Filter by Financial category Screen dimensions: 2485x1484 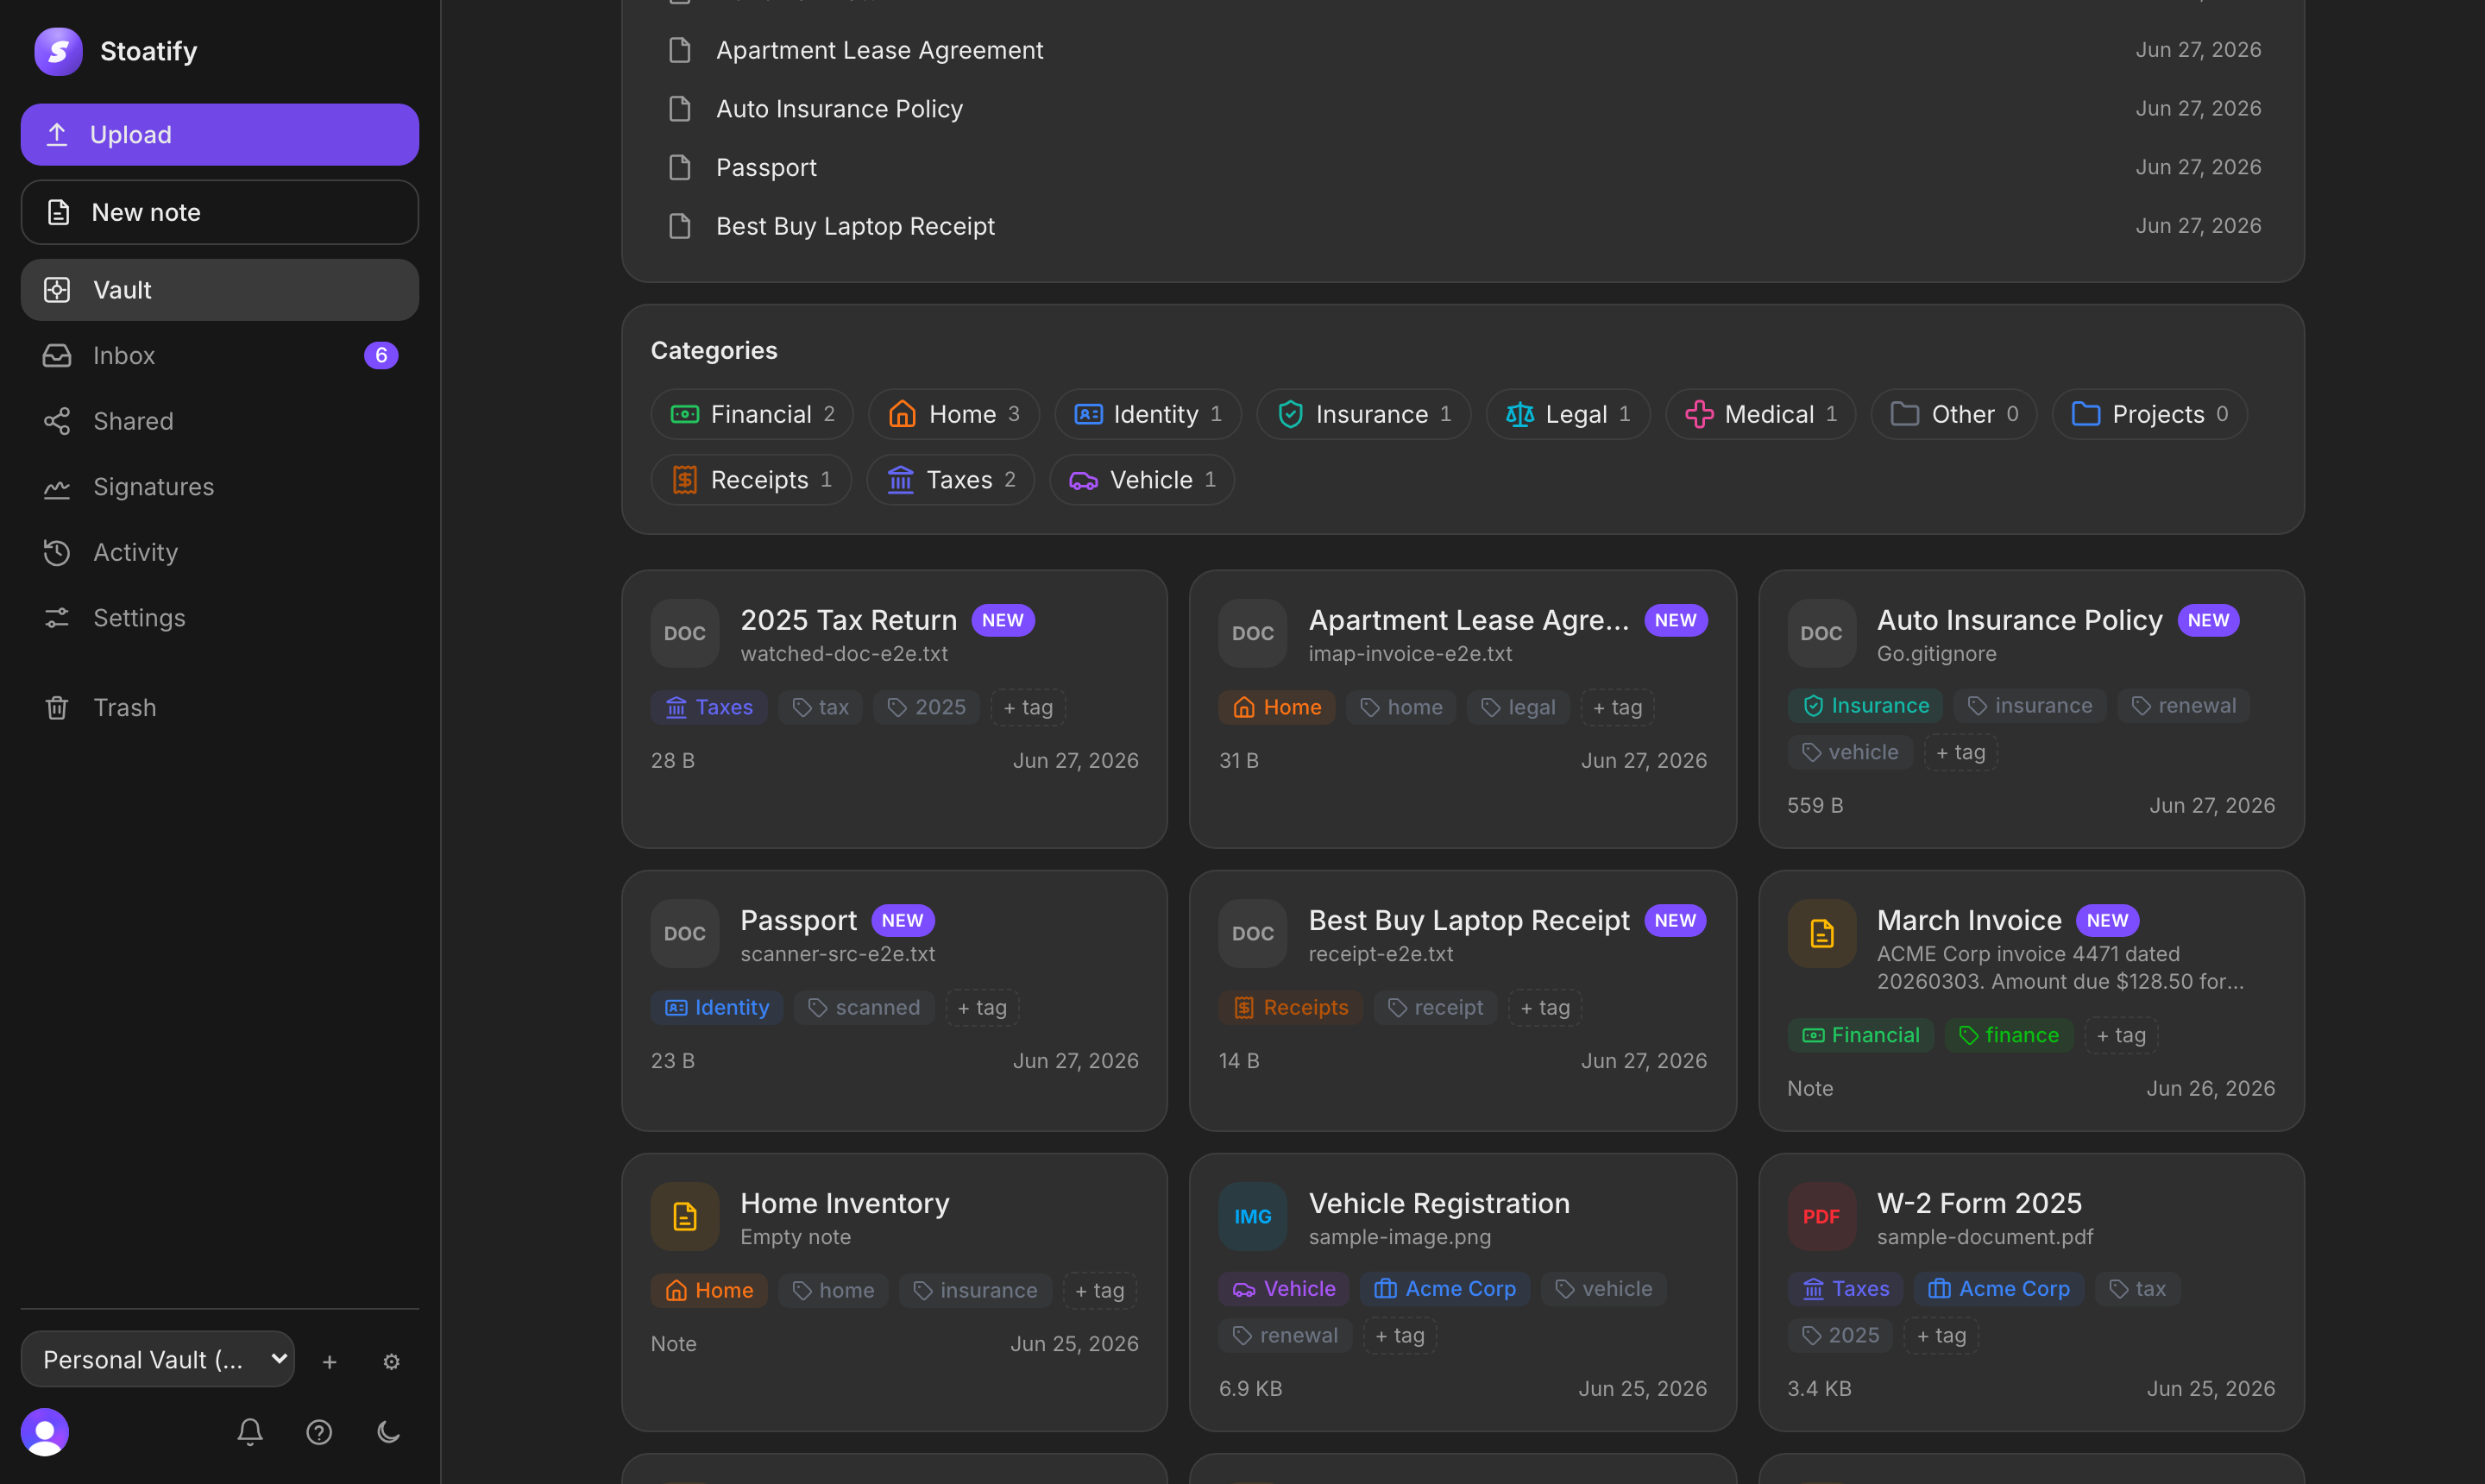752,414
